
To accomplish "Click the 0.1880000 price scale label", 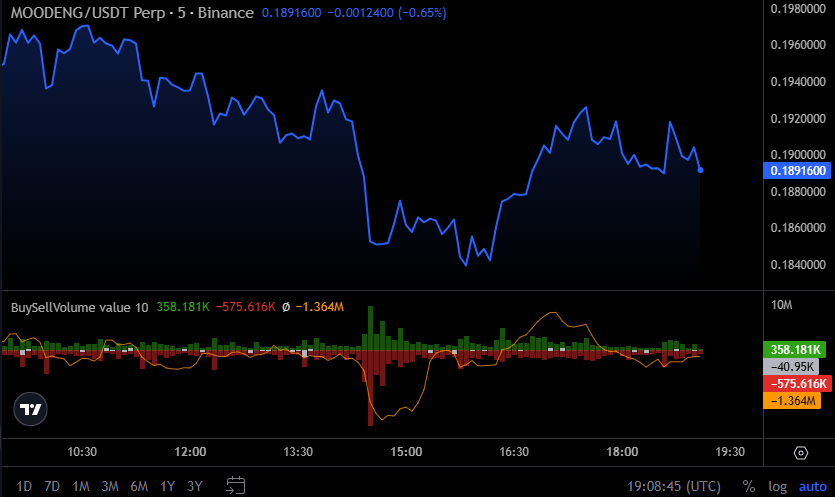I will [798, 191].
